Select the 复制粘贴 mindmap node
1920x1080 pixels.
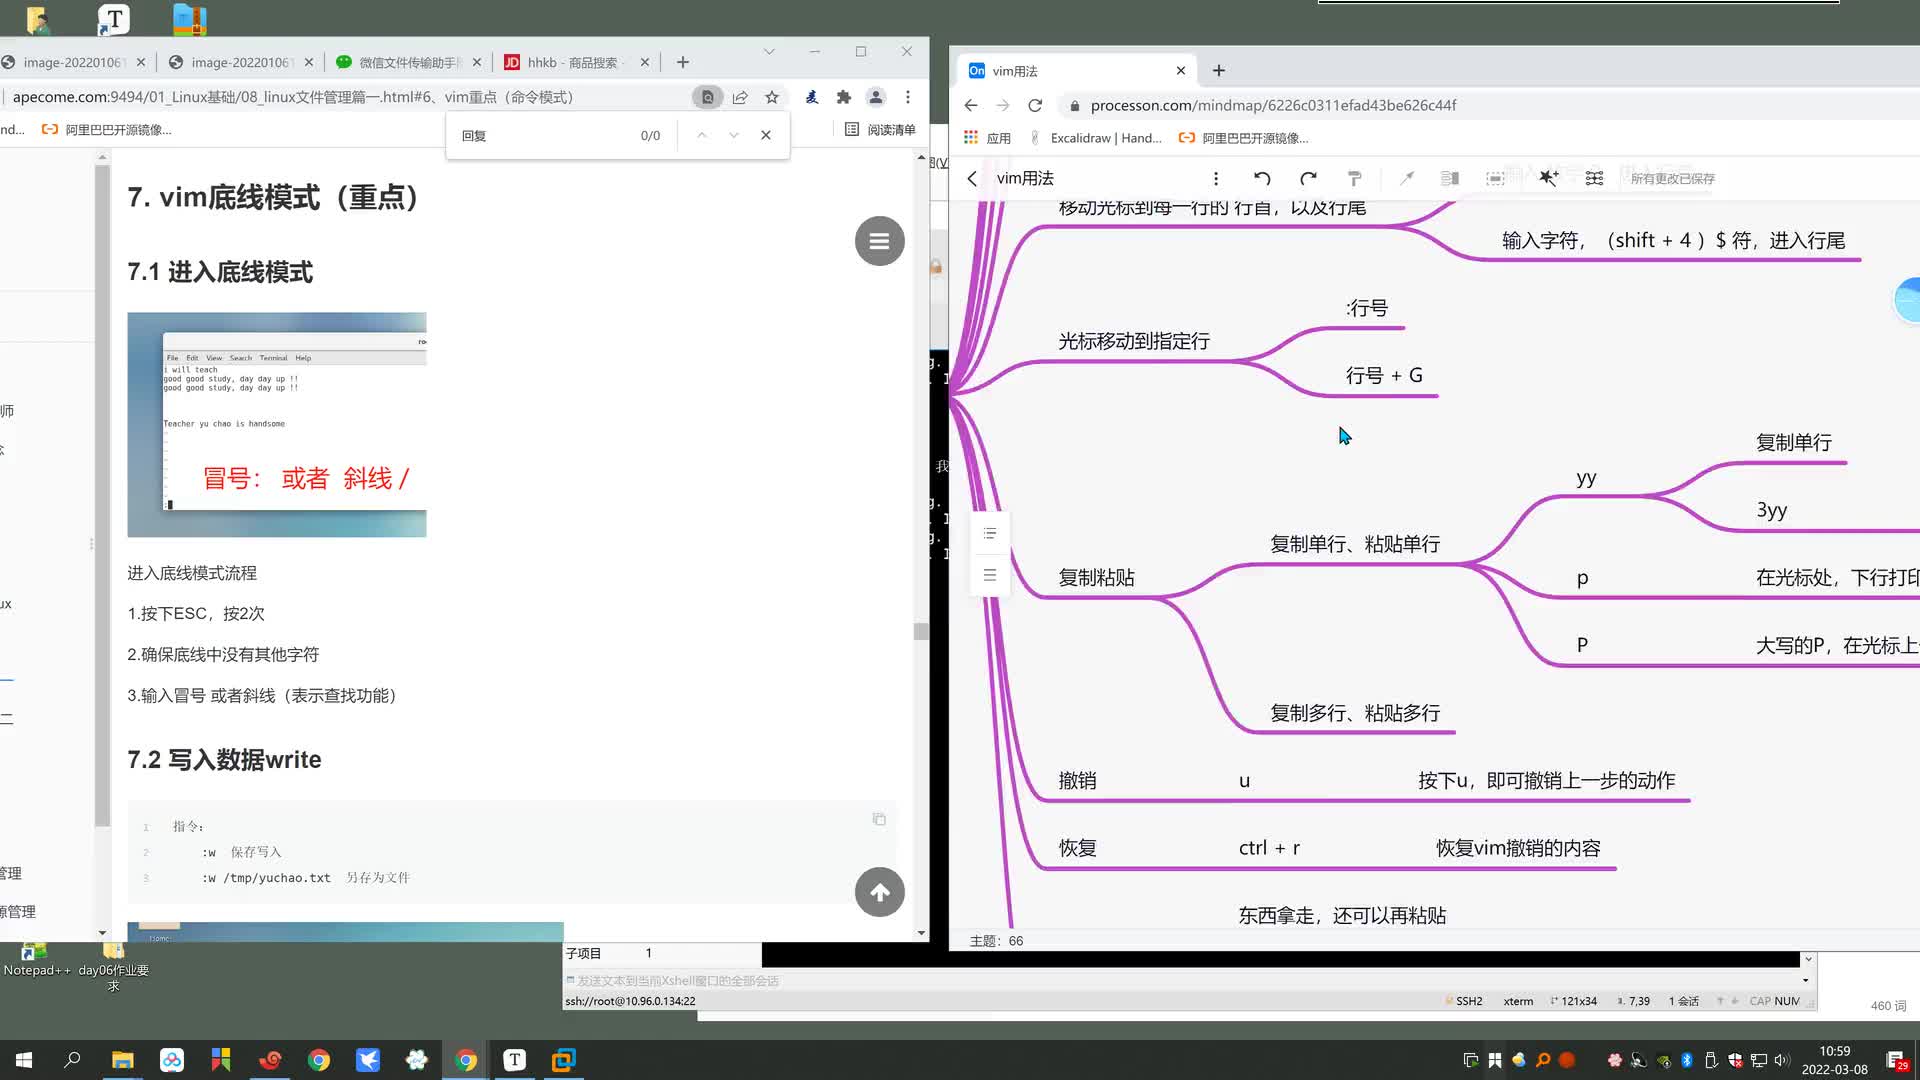point(1096,577)
